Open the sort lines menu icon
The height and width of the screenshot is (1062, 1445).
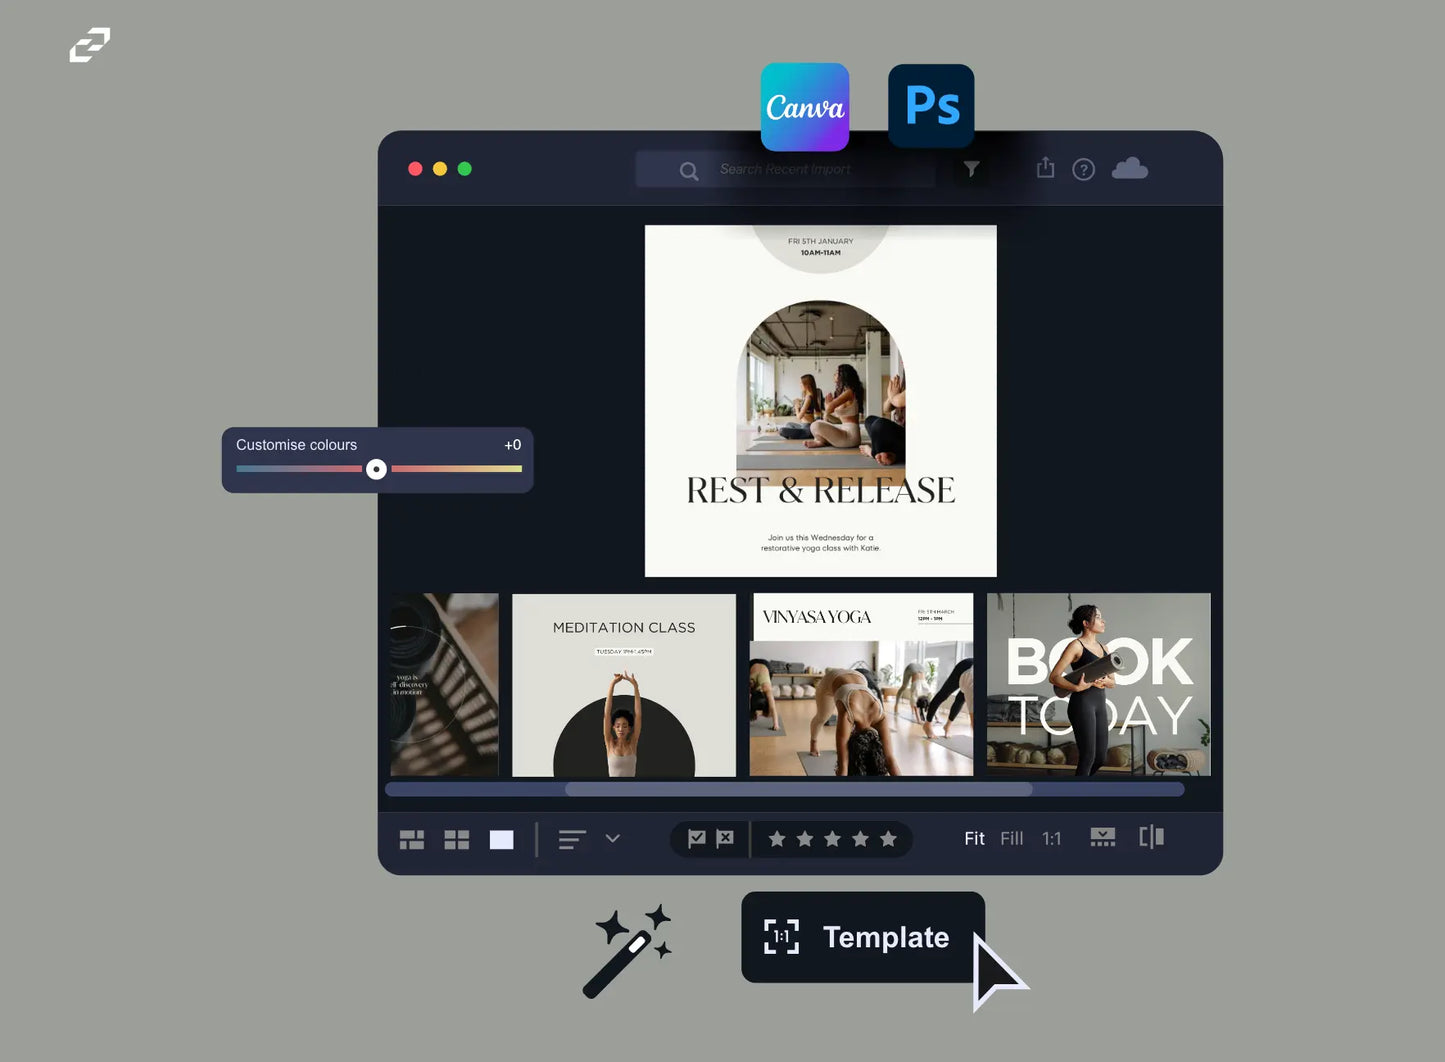pos(572,839)
